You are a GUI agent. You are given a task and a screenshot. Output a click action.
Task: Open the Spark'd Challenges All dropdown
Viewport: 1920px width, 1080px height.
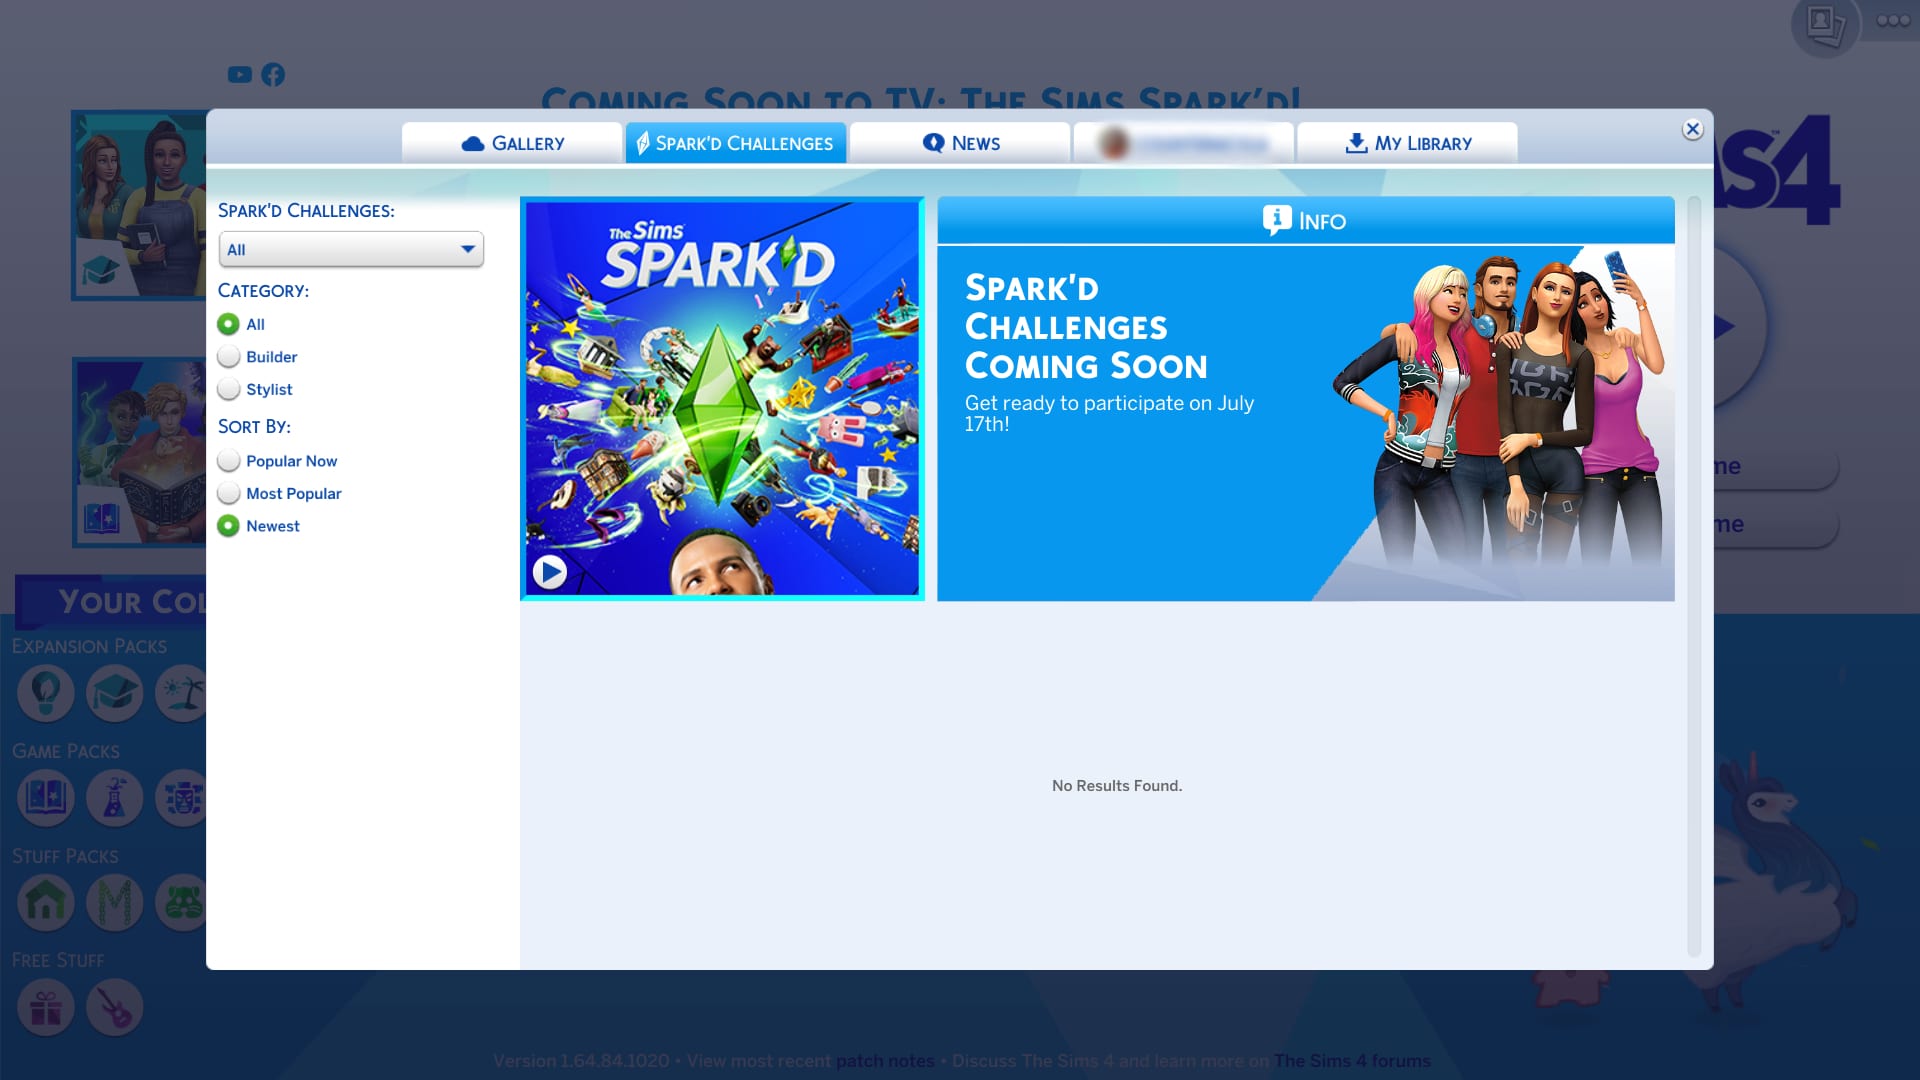click(x=351, y=250)
